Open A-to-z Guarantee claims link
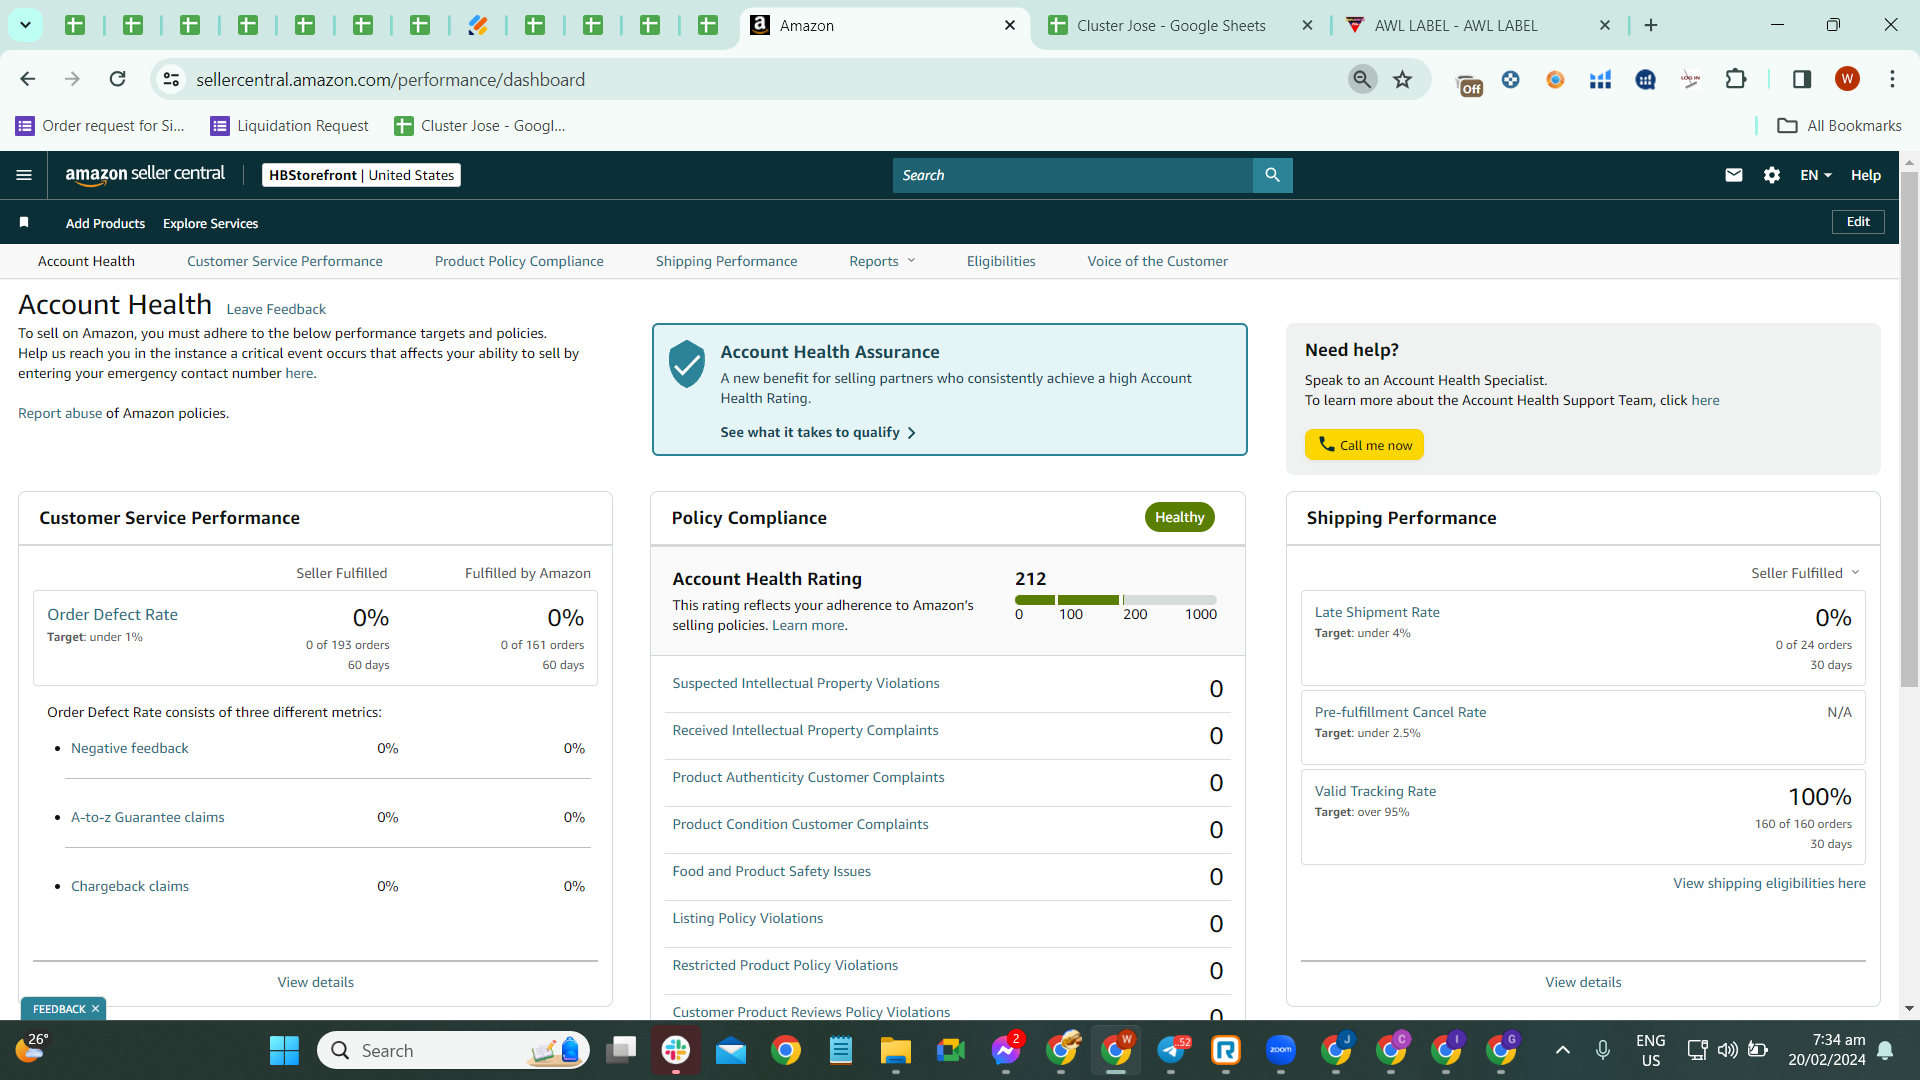Screen dimensions: 1920x1080 coord(148,817)
